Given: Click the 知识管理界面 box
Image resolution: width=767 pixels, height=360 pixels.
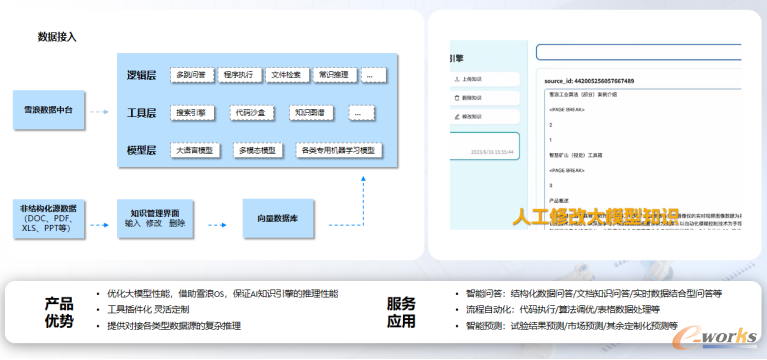Looking at the screenshot, I should click(x=155, y=219).
